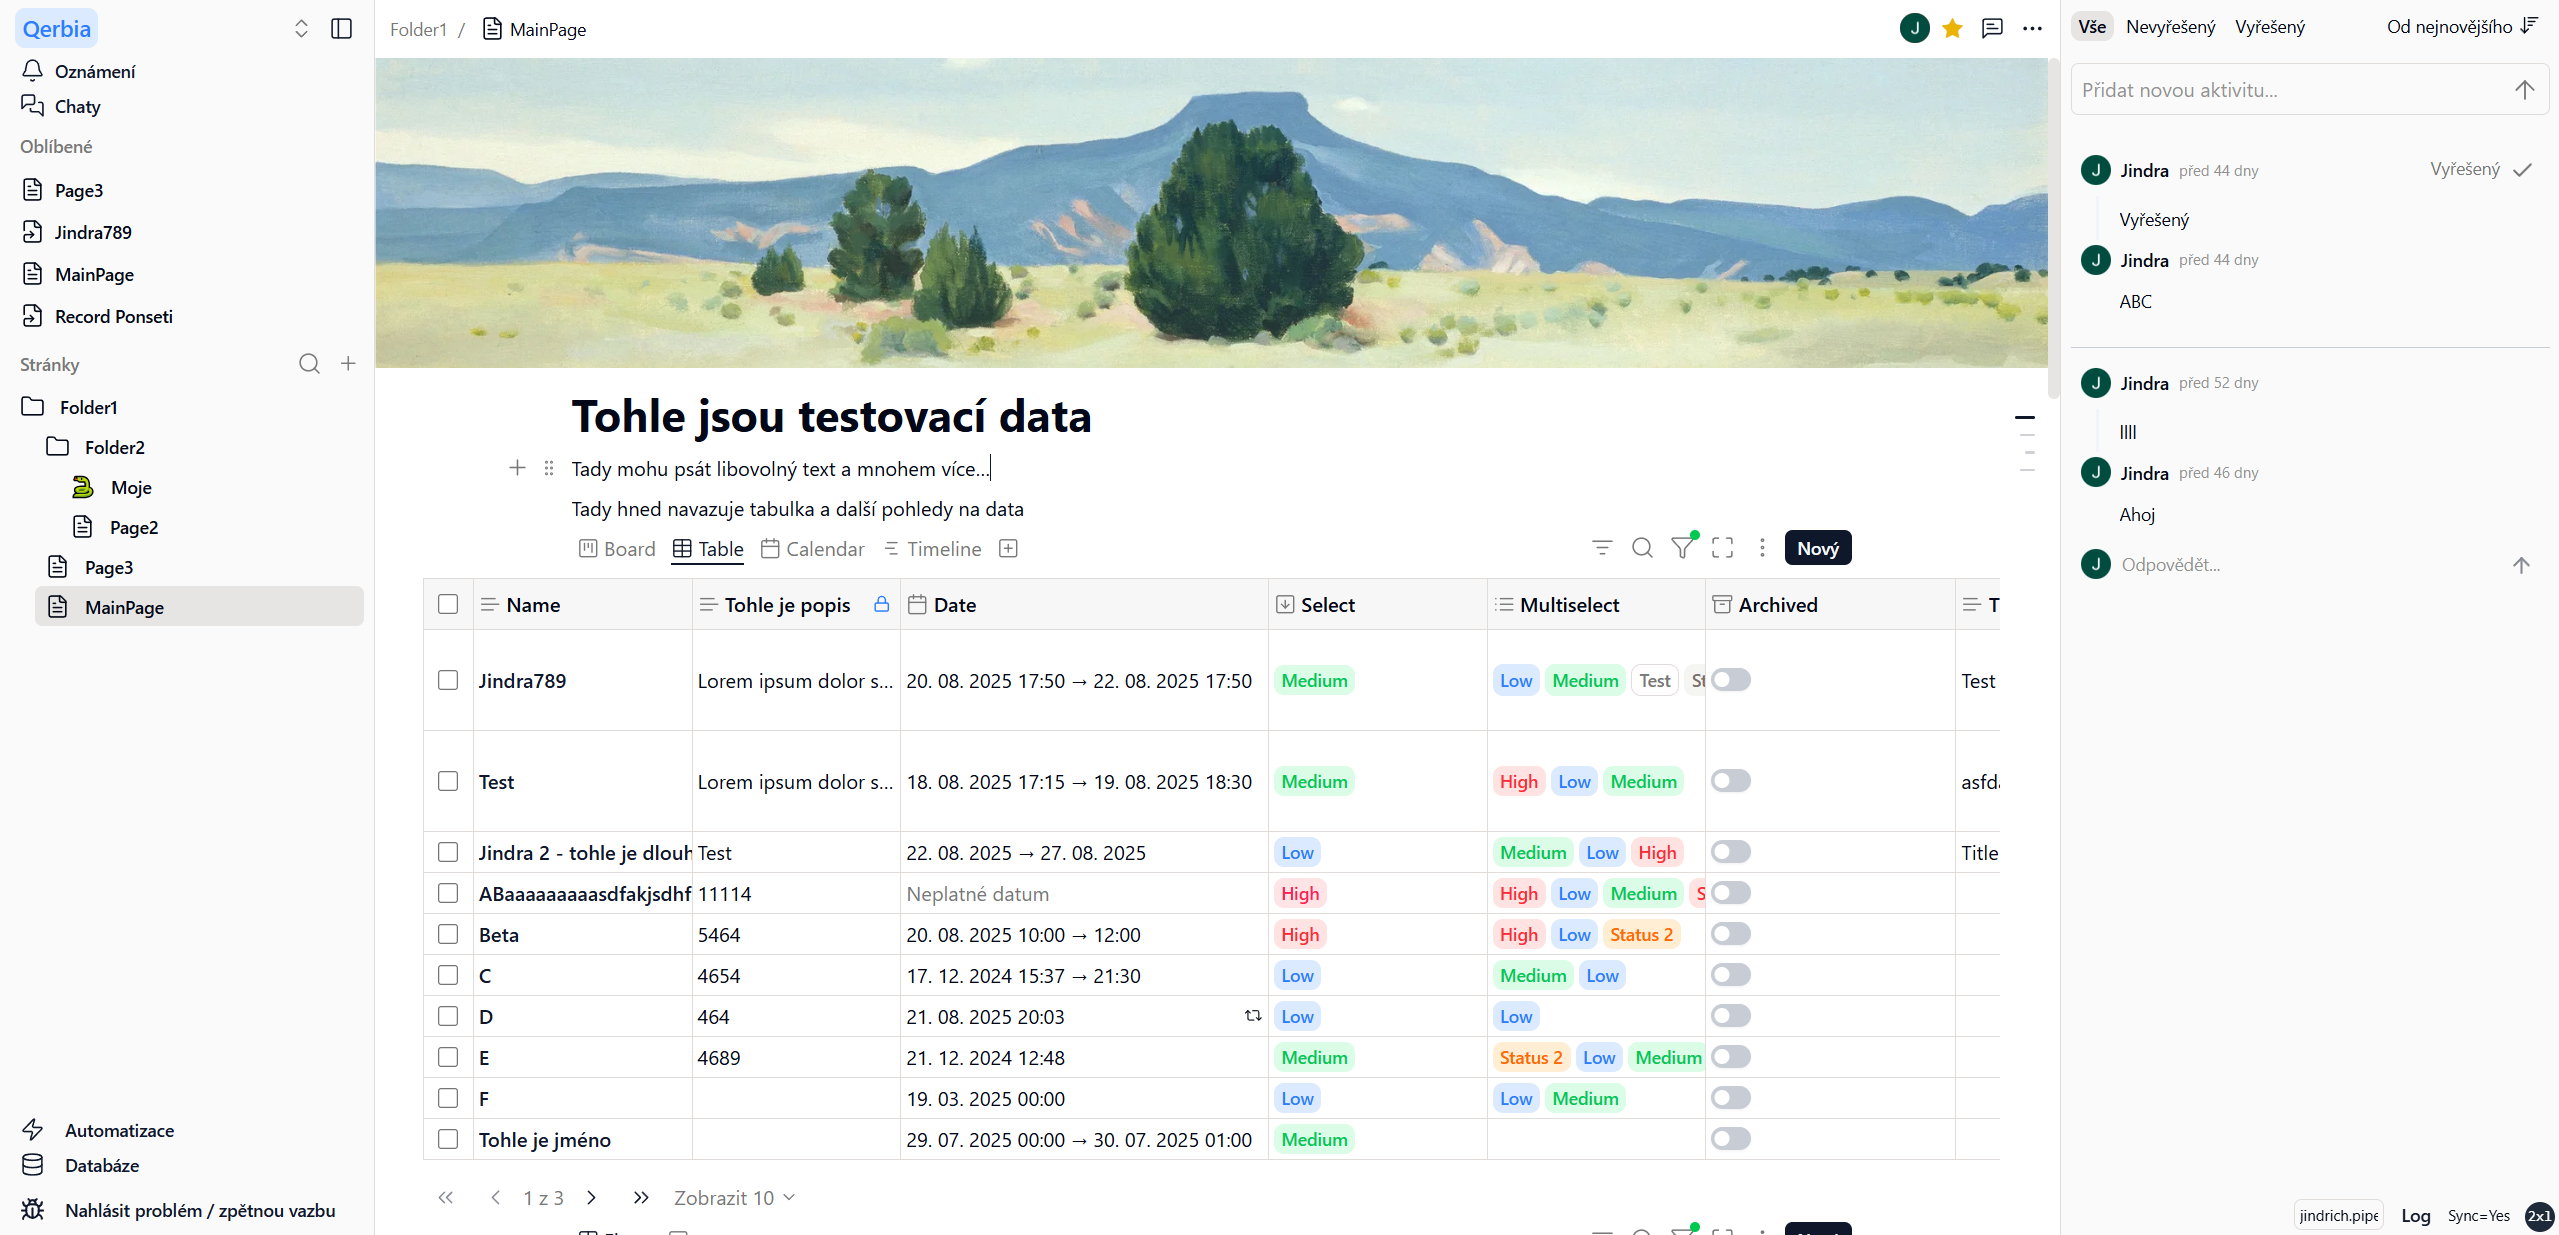Expand table to fullscreen icon

click(1722, 548)
